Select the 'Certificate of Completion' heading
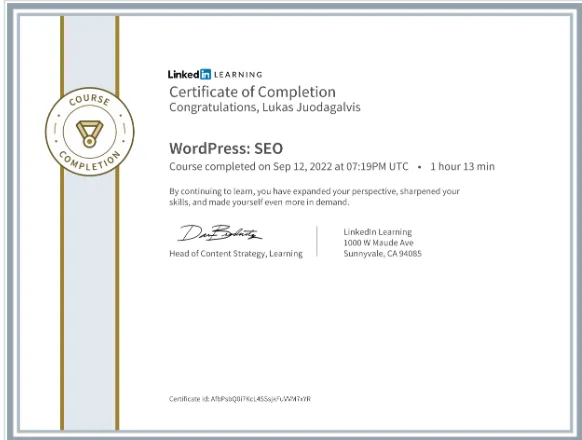 [252, 92]
